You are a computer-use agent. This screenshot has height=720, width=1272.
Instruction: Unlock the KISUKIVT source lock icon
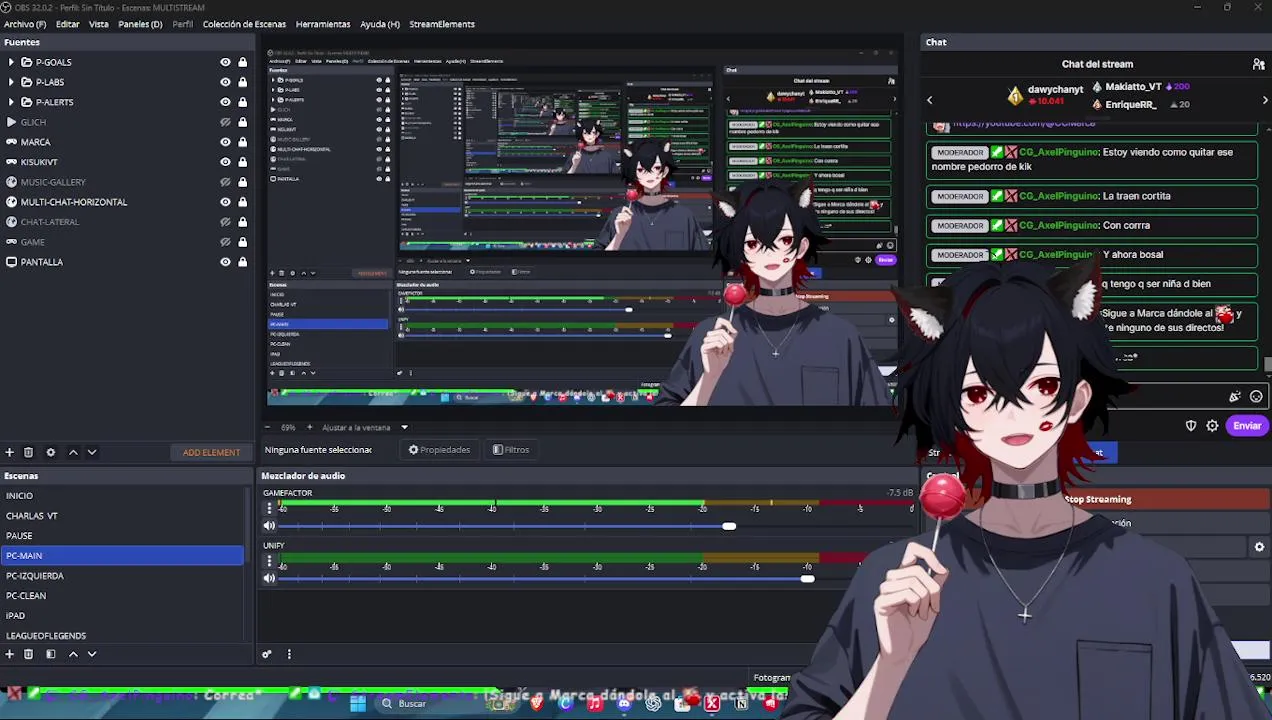242,162
